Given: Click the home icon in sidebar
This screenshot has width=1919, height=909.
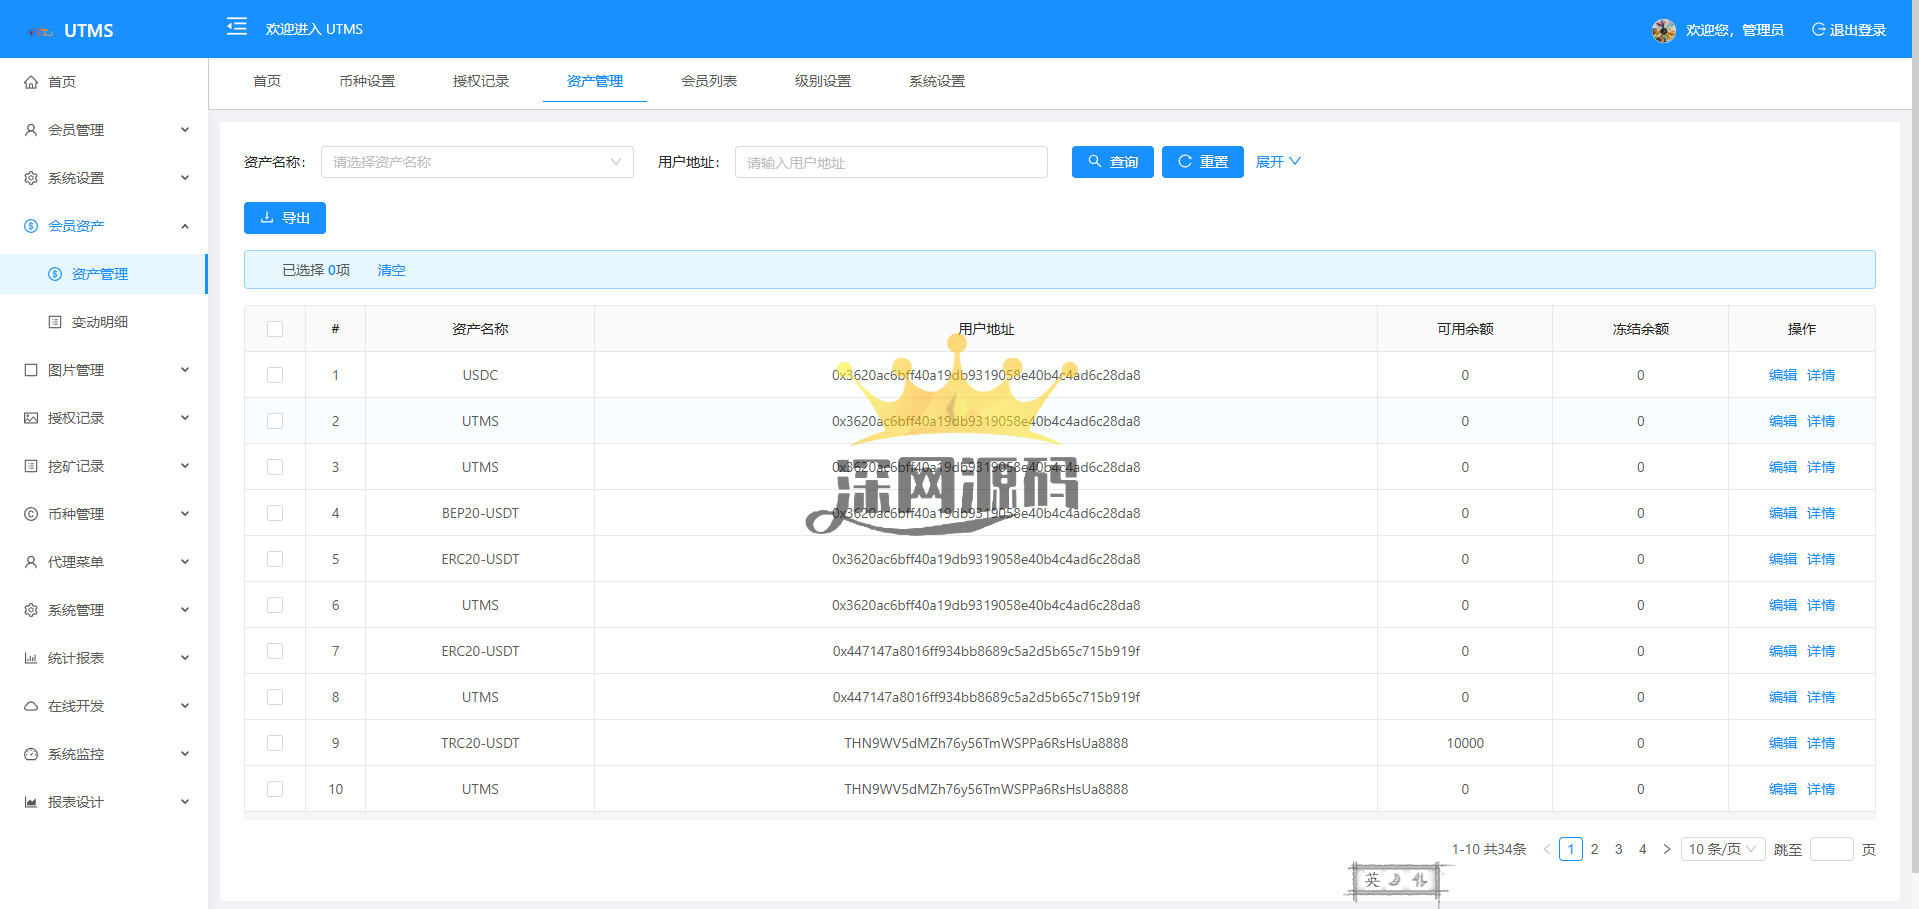Looking at the screenshot, I should click(x=31, y=82).
